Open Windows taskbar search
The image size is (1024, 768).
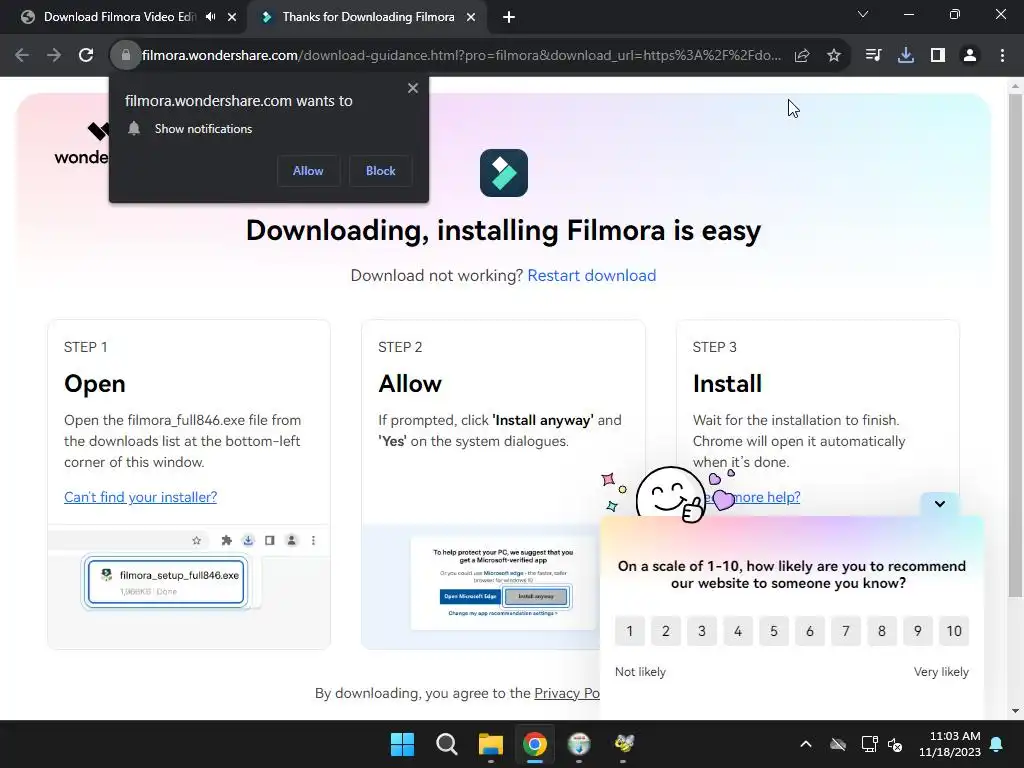[x=447, y=744]
